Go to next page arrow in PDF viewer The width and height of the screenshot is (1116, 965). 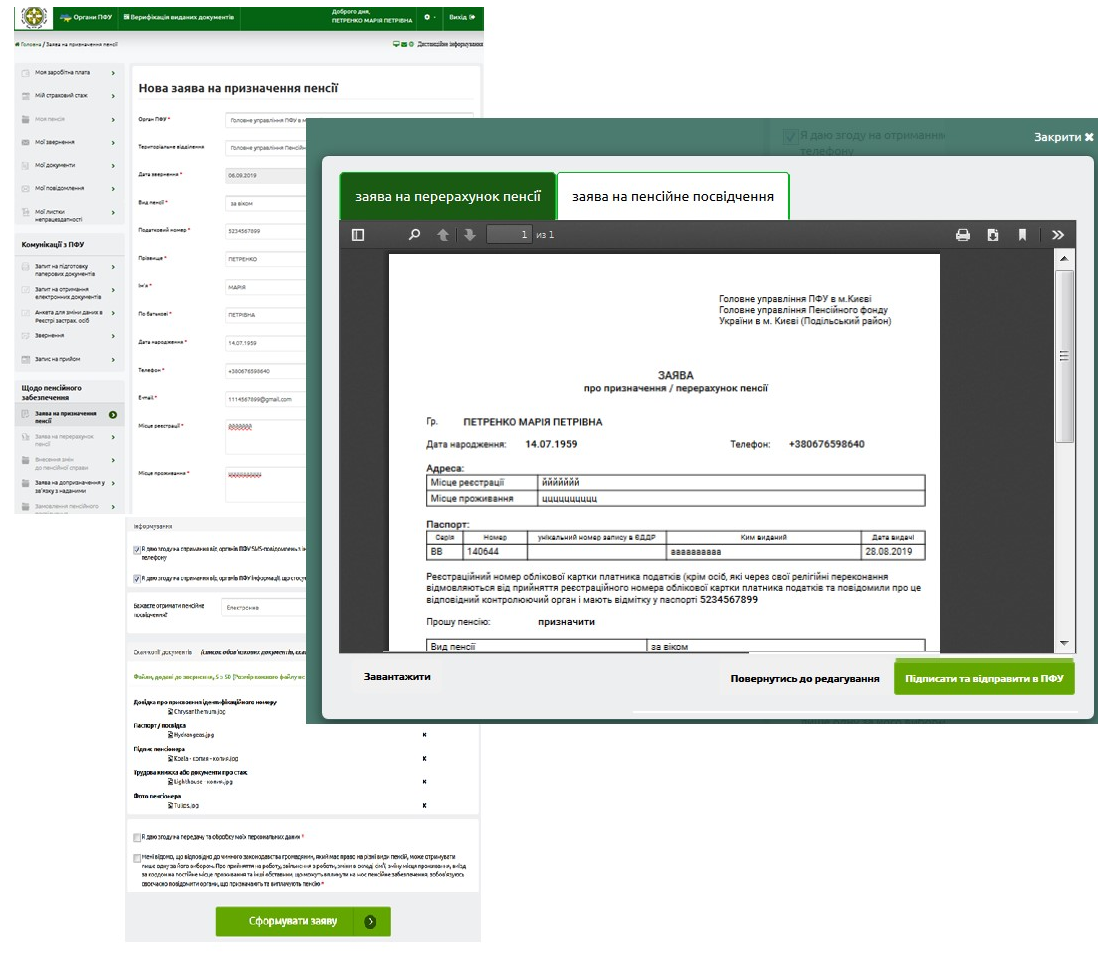pyautogui.click(x=470, y=235)
